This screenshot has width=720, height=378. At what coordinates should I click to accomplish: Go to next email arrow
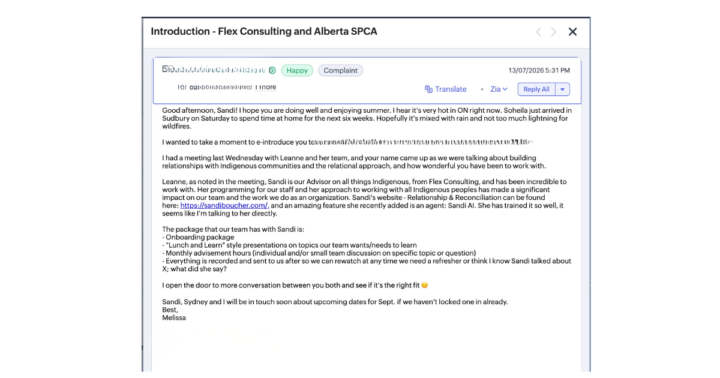553,32
